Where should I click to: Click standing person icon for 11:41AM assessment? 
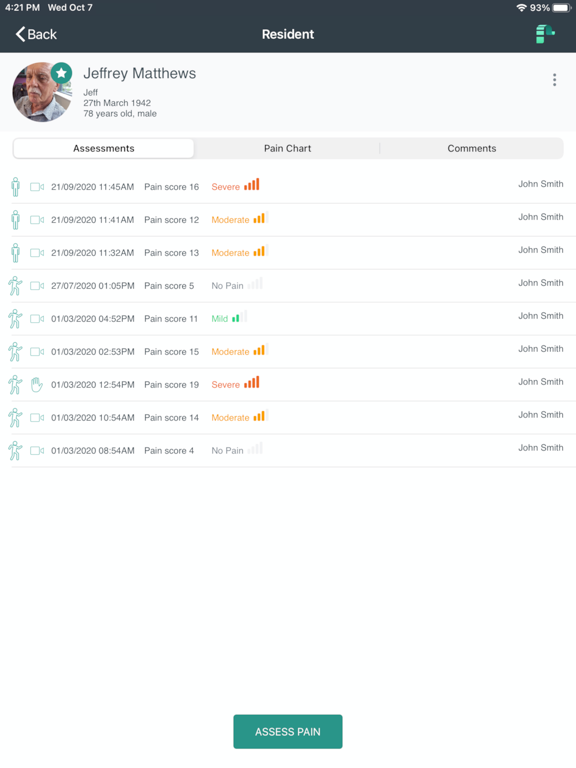click(16, 219)
